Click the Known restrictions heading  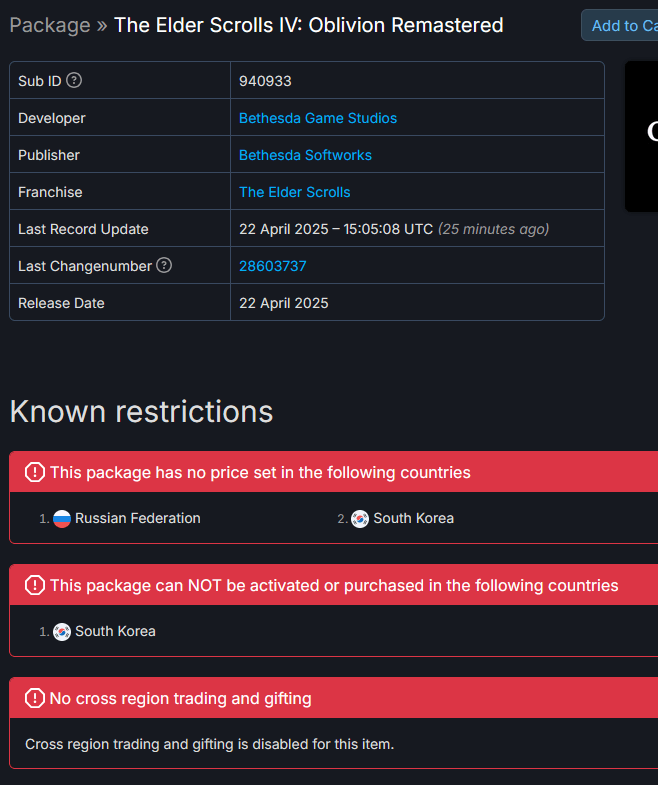141,411
